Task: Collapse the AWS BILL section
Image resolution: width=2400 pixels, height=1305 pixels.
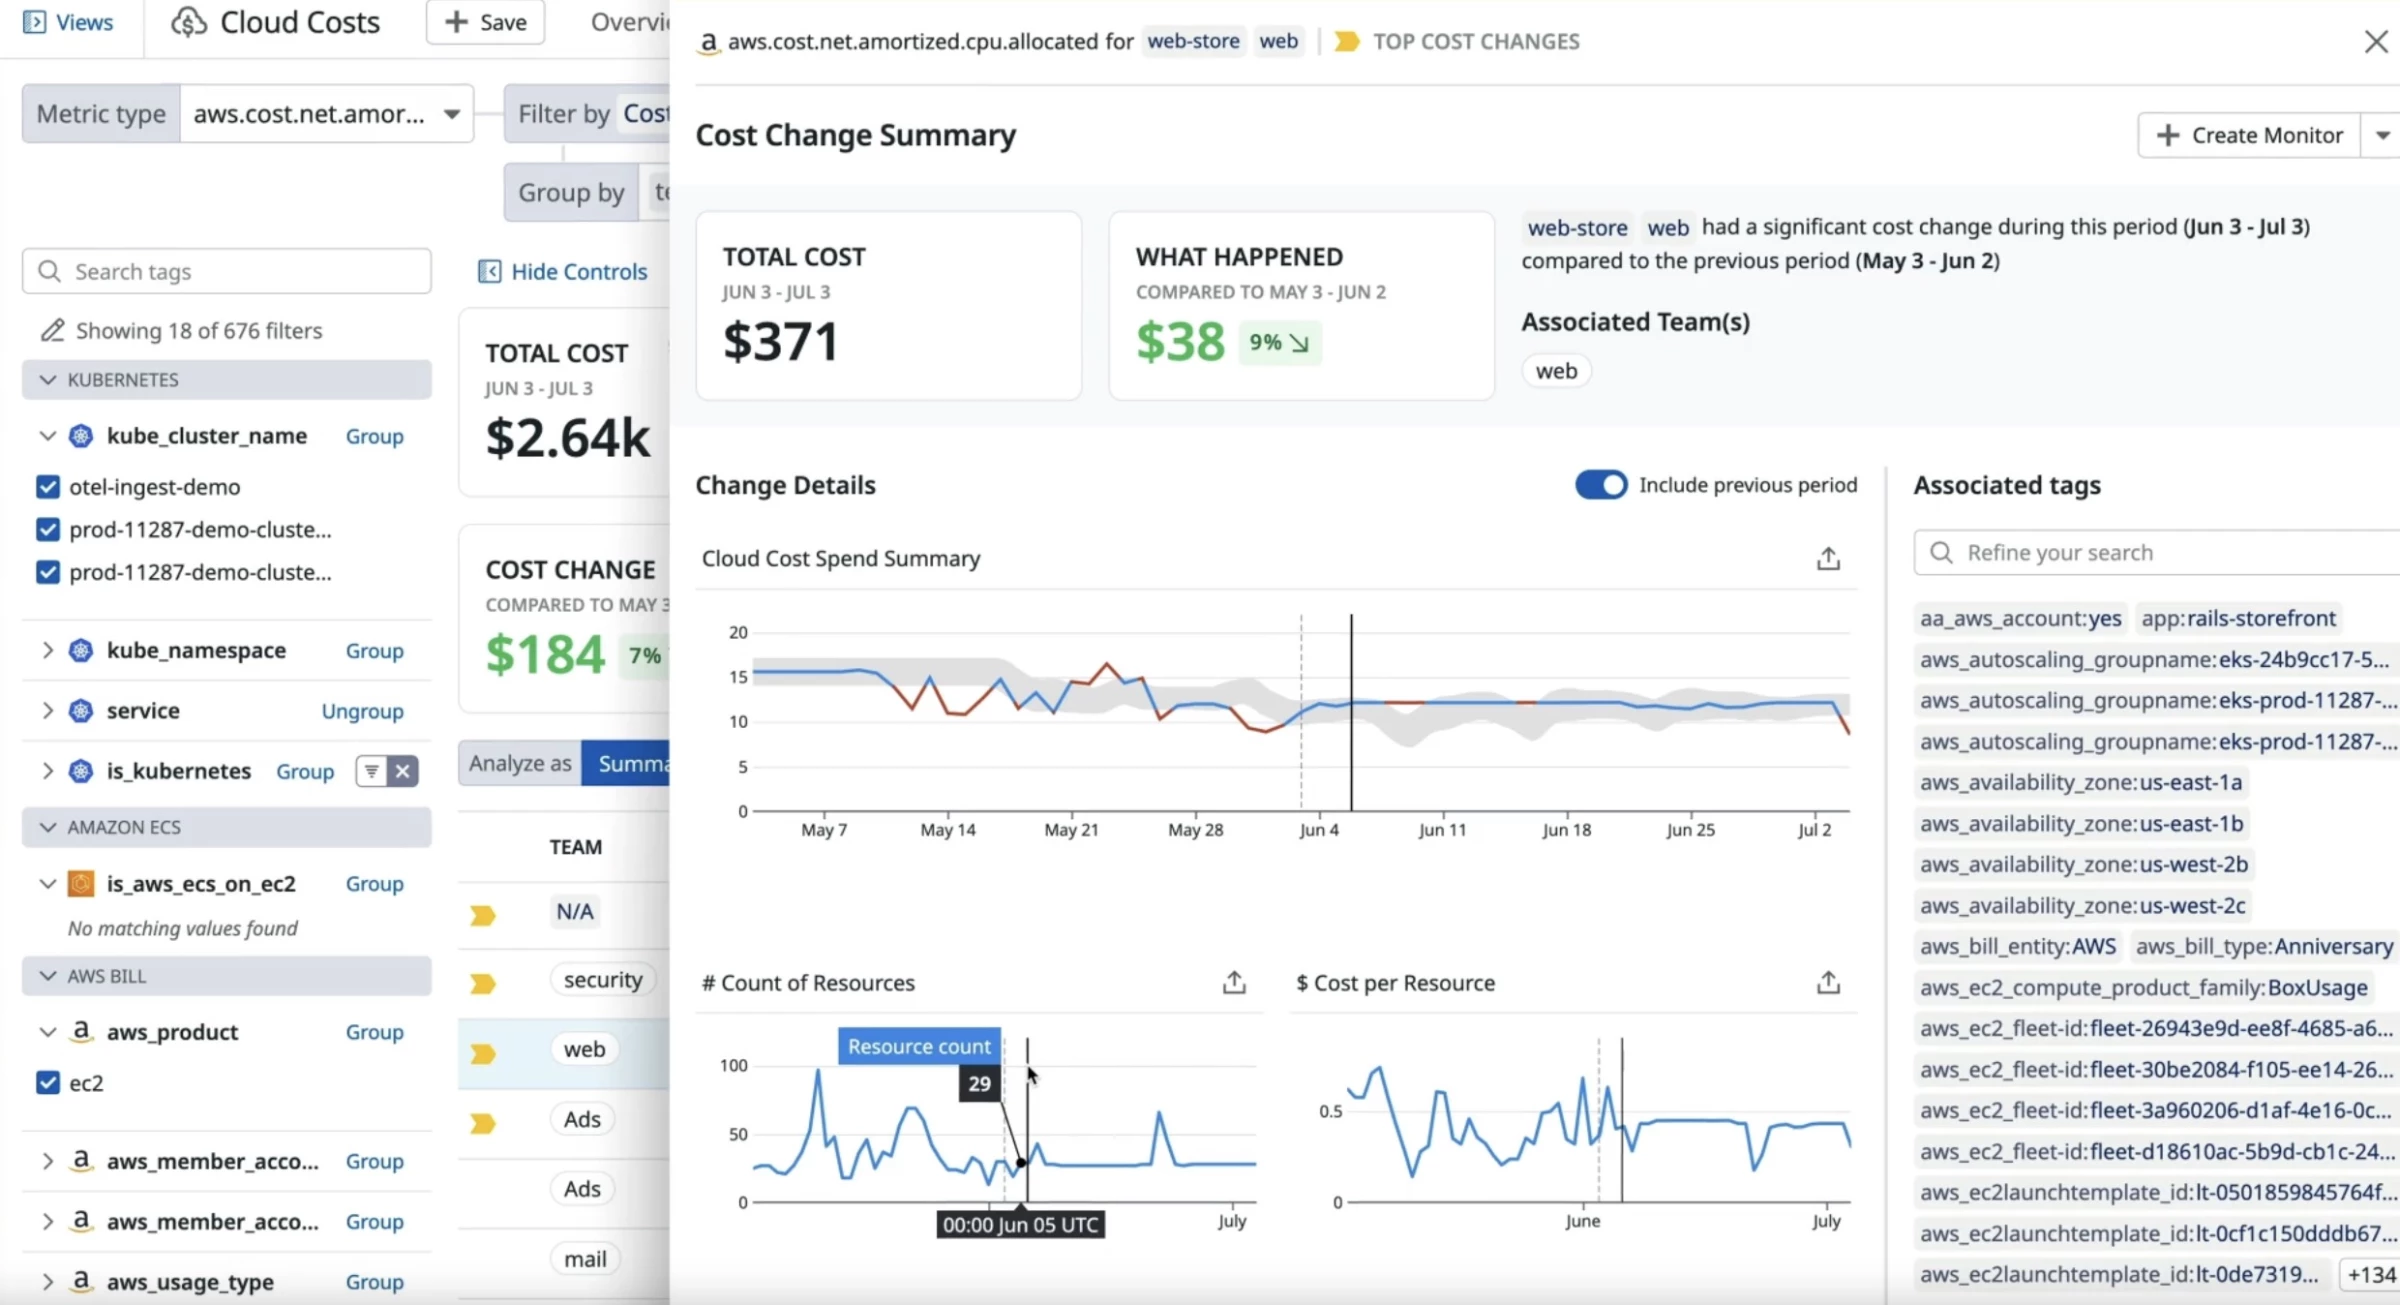Action: [x=47, y=976]
